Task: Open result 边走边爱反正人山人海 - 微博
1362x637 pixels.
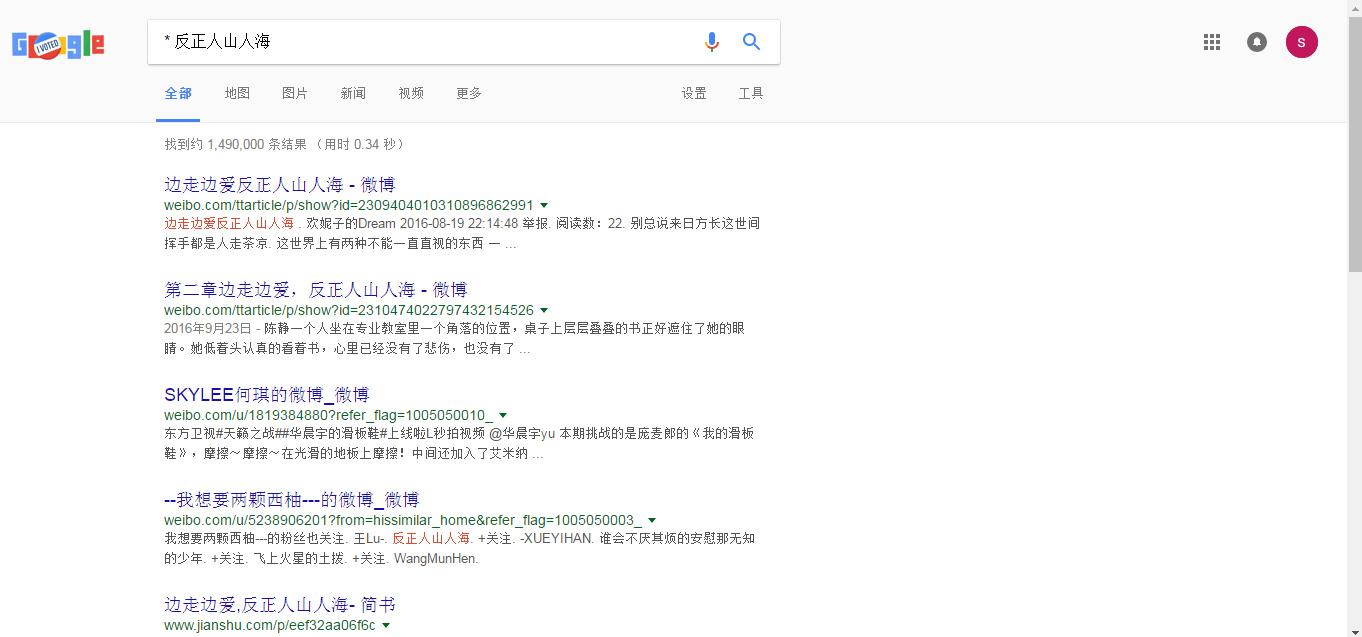Action: tap(280, 185)
